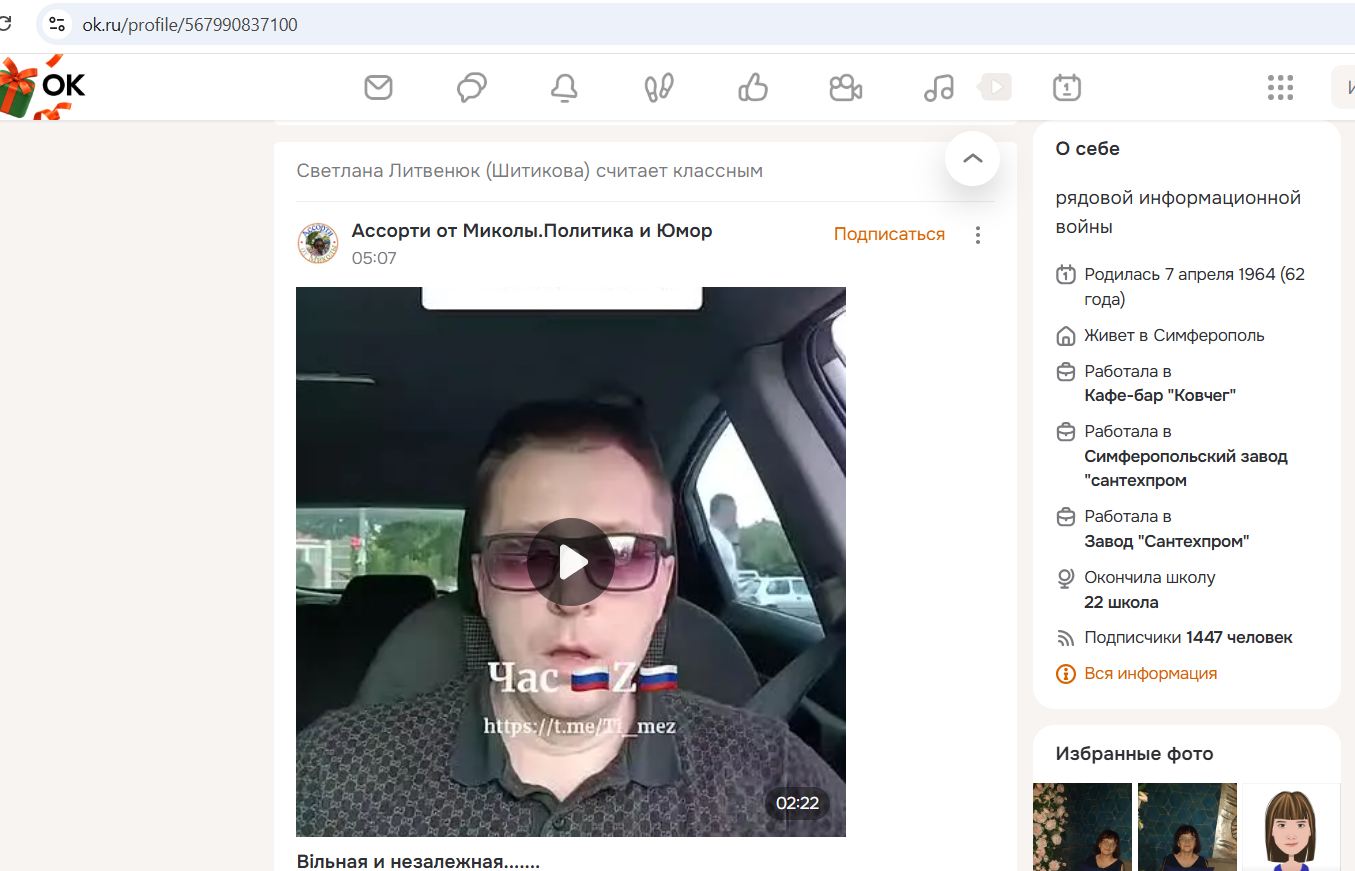Open Симферопольский завод "сантехпром workplace link

(1186, 468)
